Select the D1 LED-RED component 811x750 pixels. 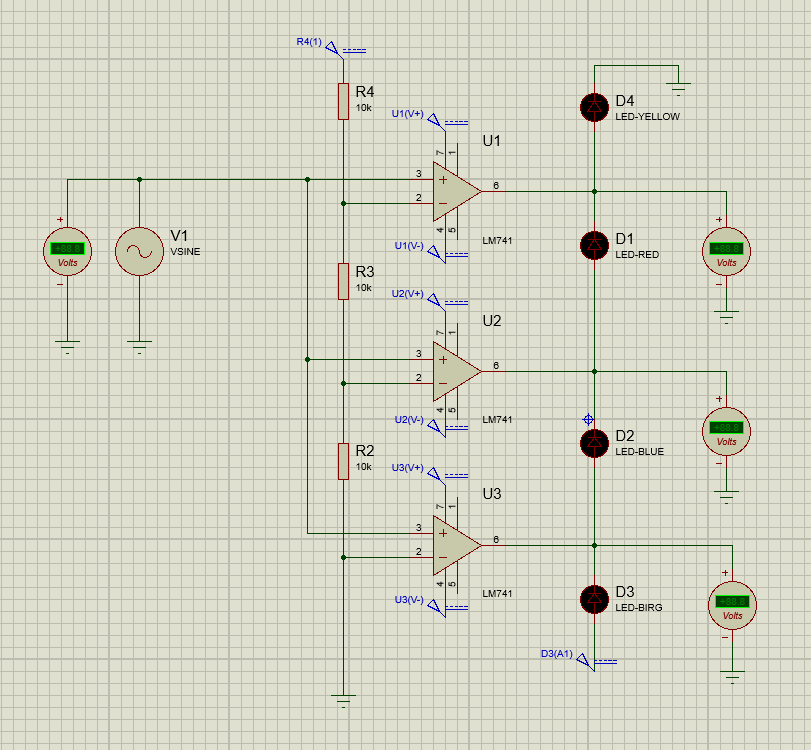click(x=595, y=243)
